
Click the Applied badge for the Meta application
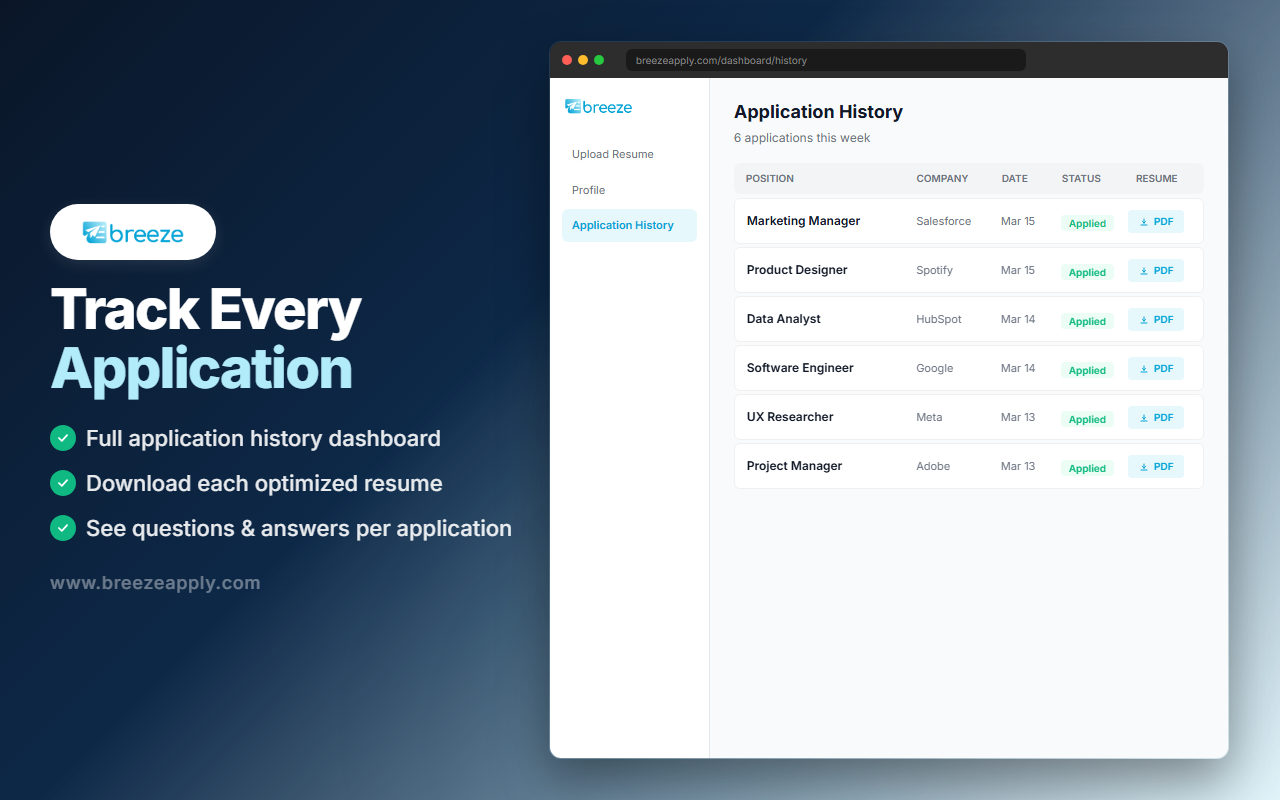pos(1087,419)
